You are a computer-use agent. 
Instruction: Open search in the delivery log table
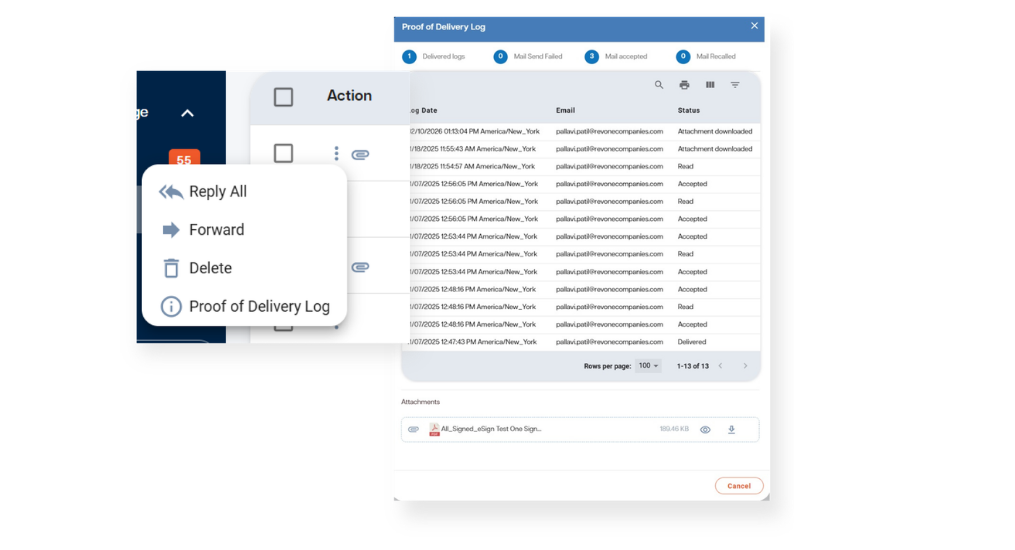(x=658, y=85)
